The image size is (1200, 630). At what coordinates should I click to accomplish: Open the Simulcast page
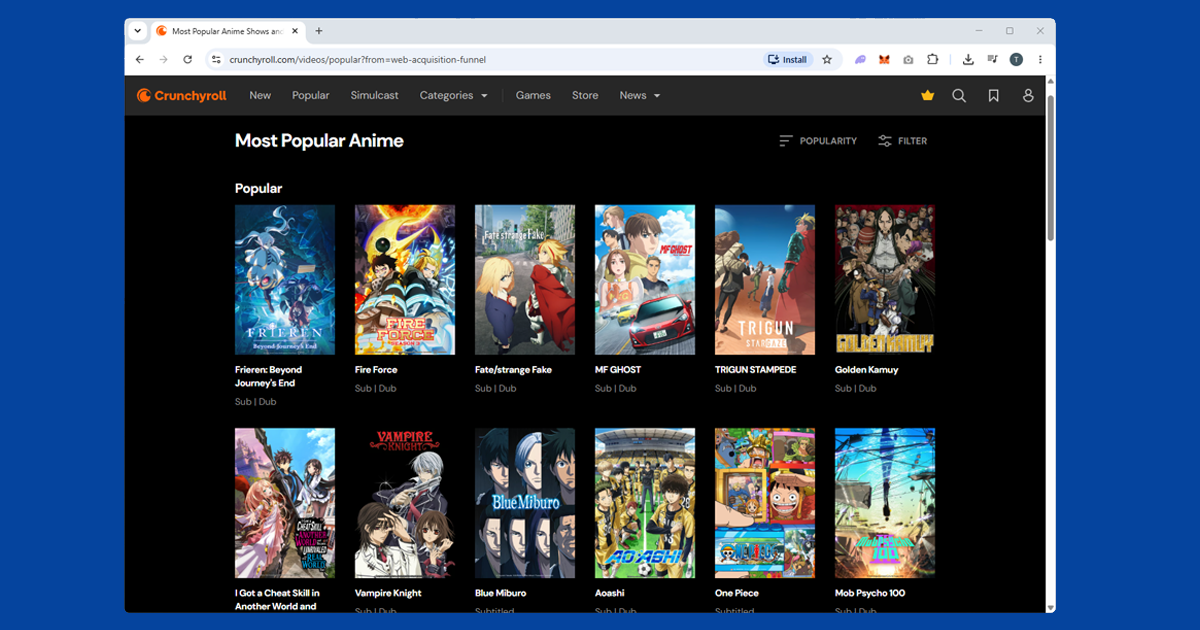(x=374, y=95)
